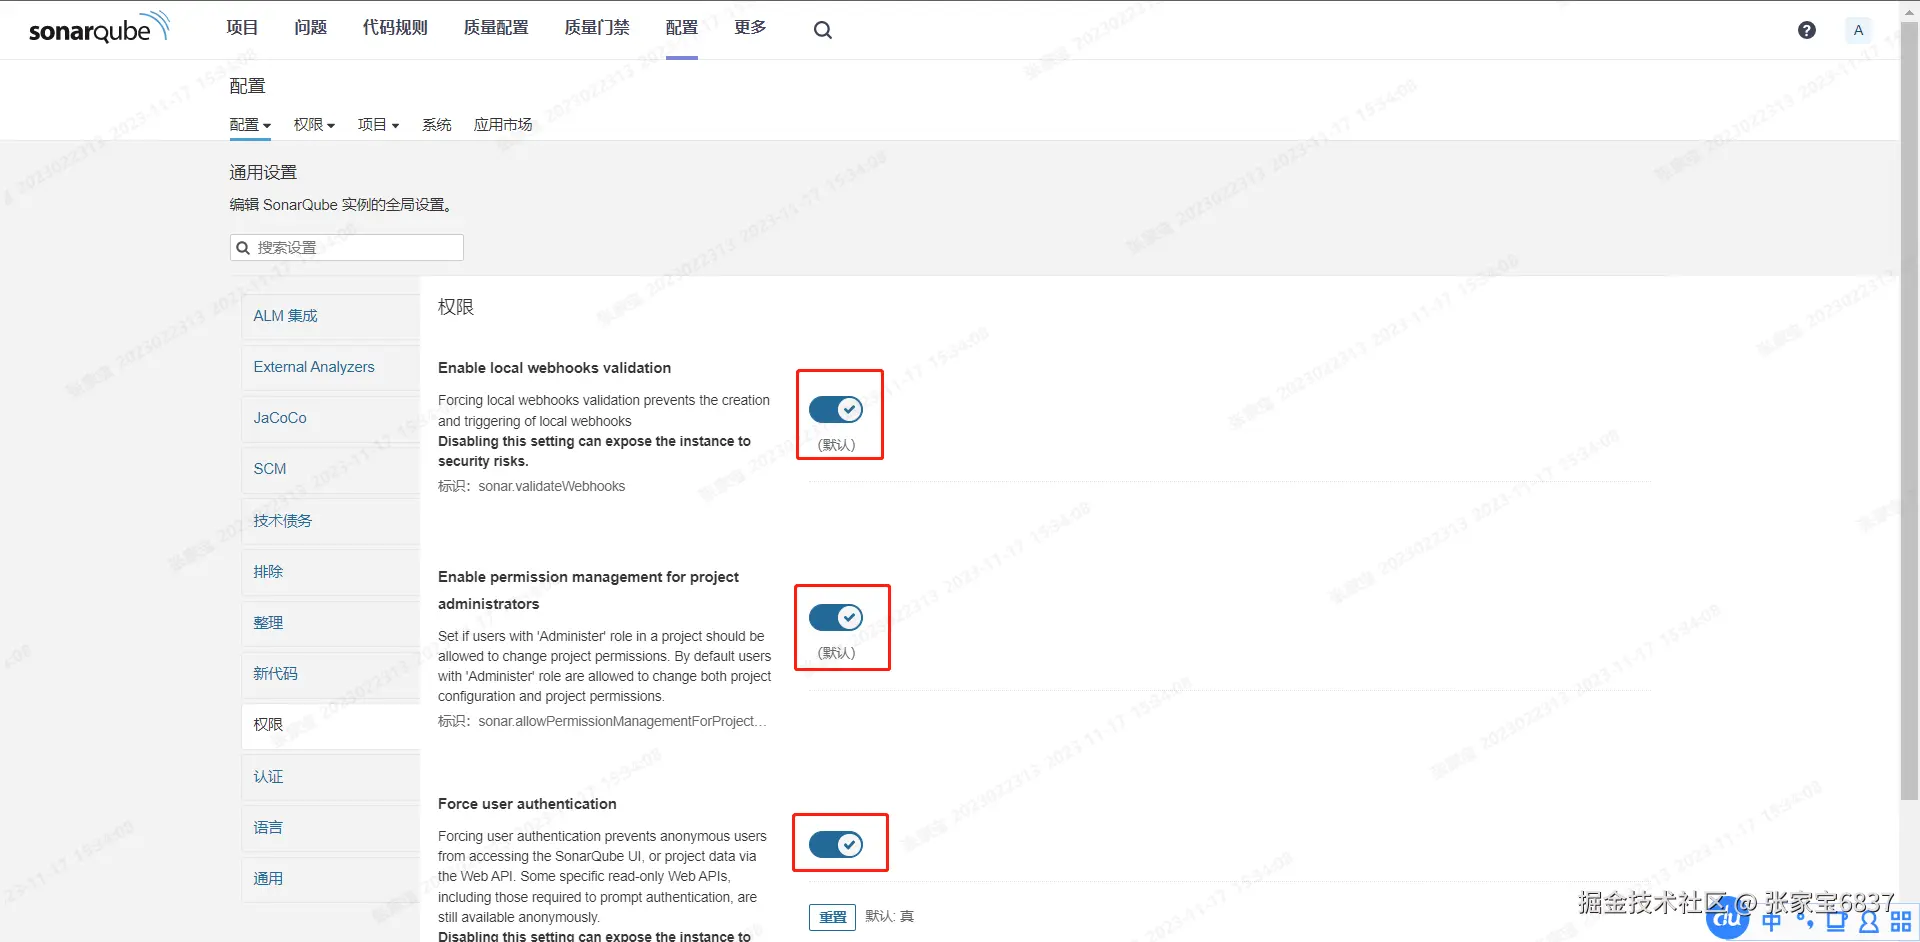Select 整理 settings category

(x=330, y=623)
